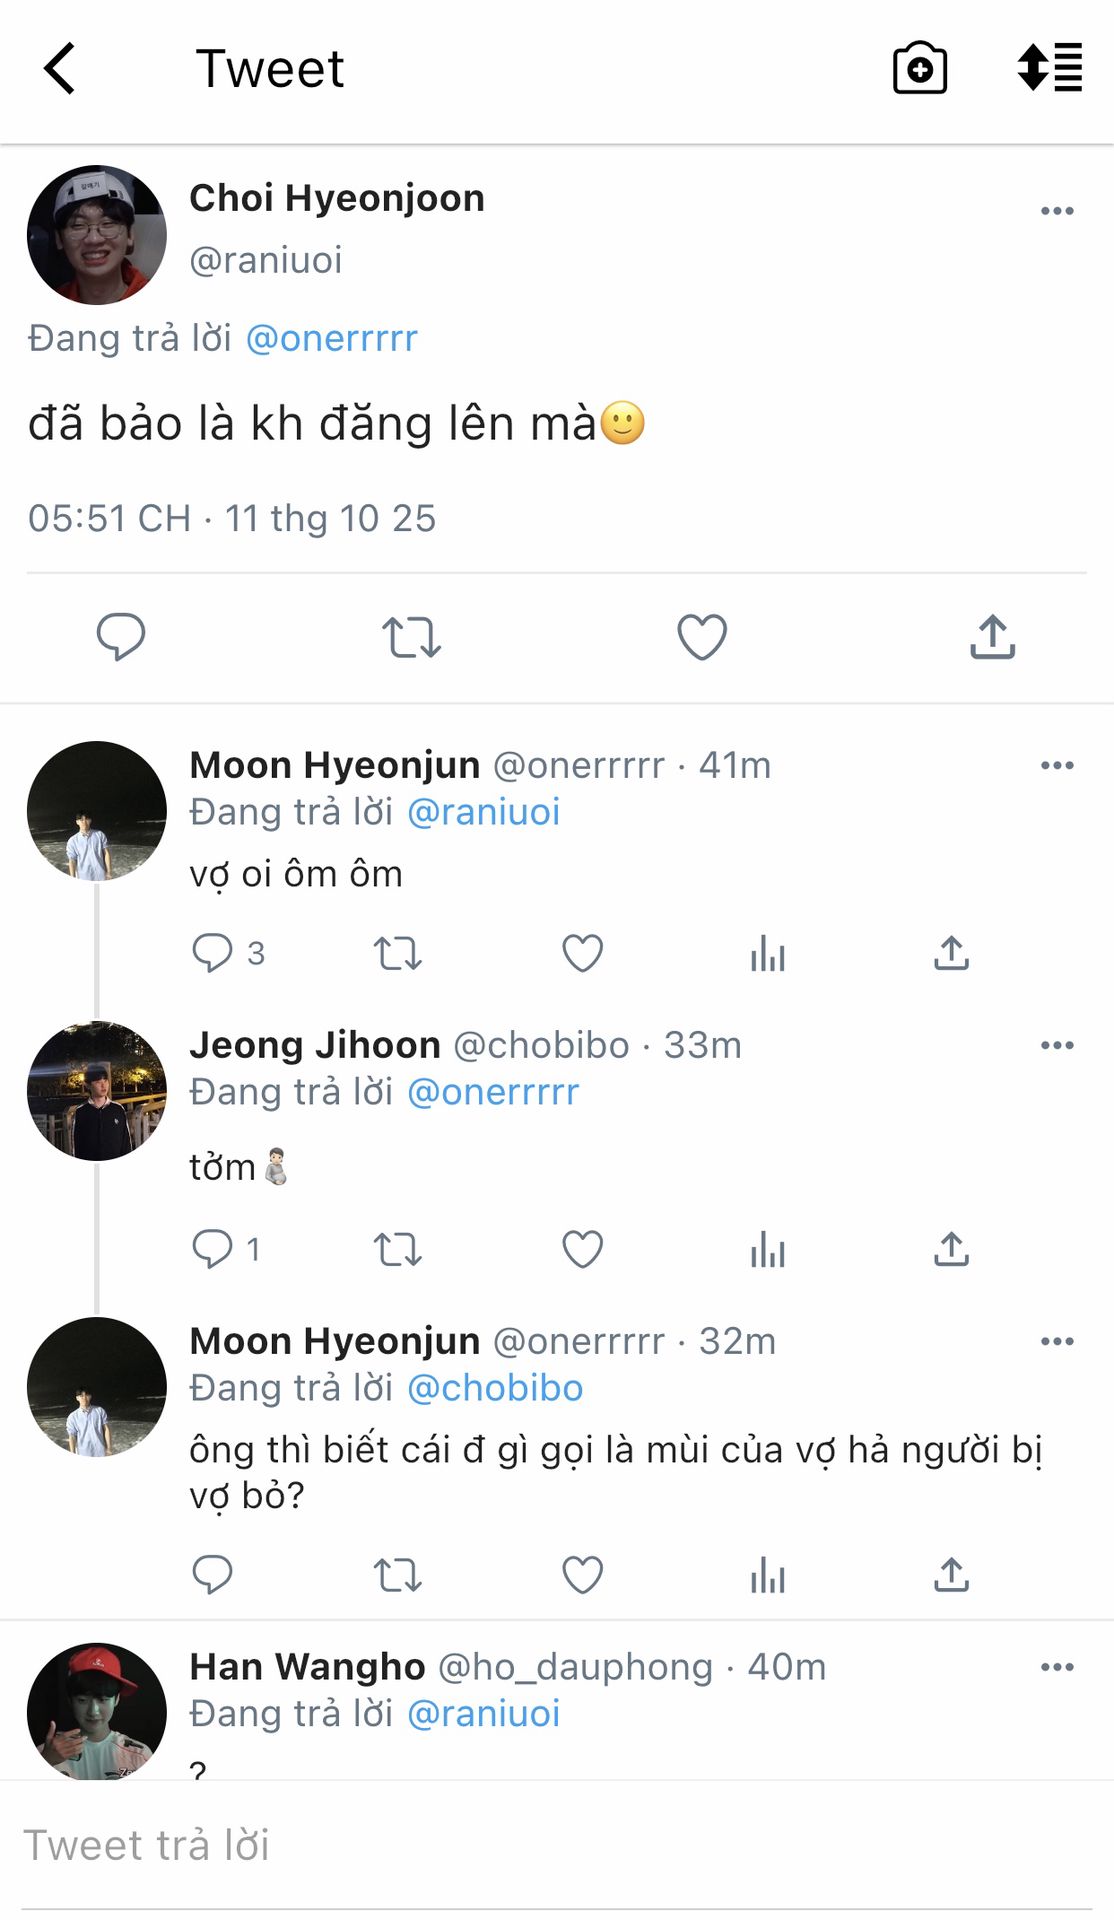Open Han Wangho's profile picture
This screenshot has height=1920, width=1114.
point(97,1712)
